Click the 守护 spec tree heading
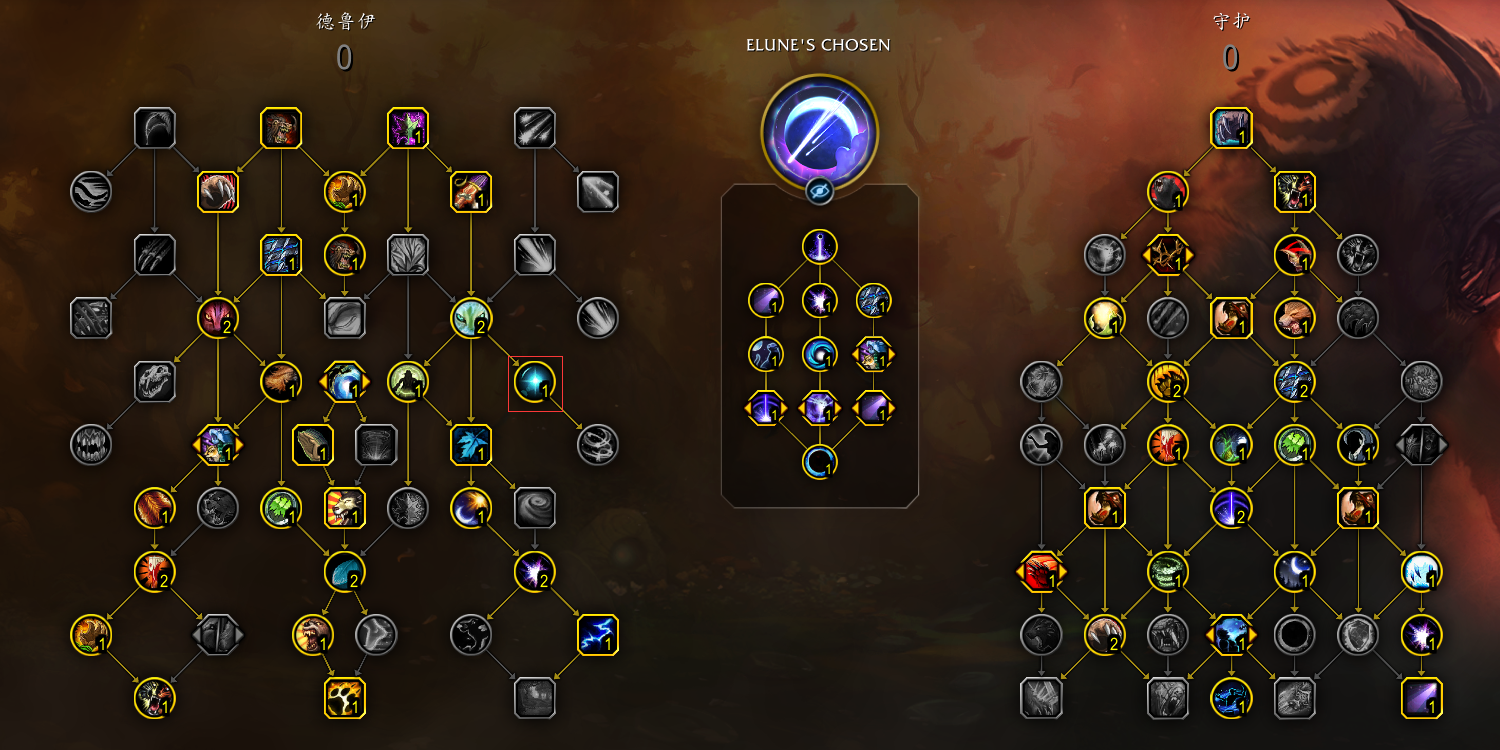This screenshot has height=750, width=1500. (x=1231, y=22)
